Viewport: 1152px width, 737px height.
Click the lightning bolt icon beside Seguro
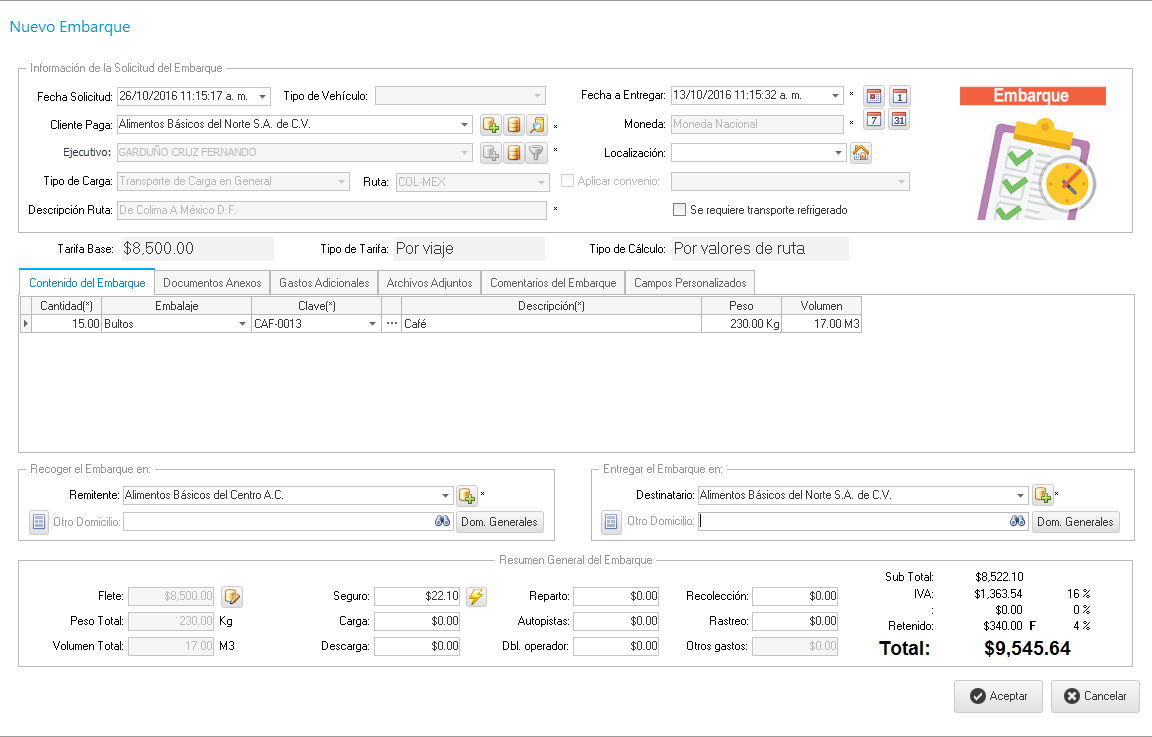coord(476,597)
